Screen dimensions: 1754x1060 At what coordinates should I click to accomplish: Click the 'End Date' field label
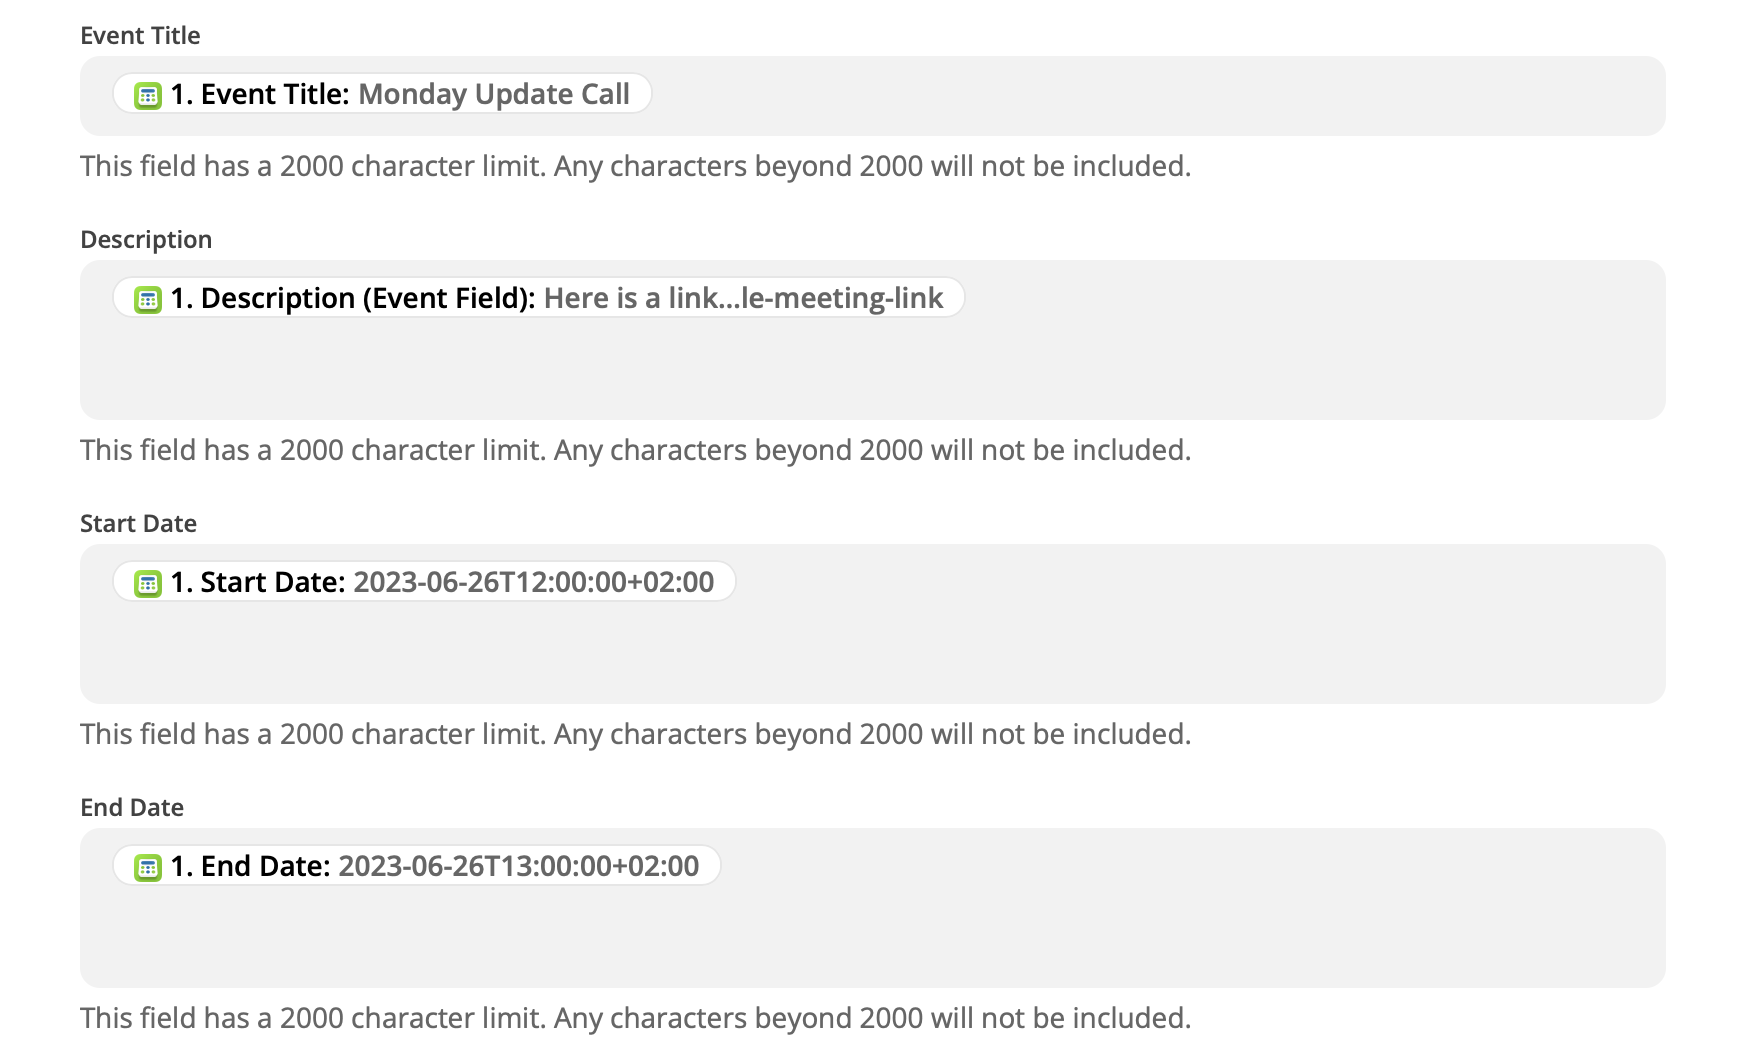point(132,808)
